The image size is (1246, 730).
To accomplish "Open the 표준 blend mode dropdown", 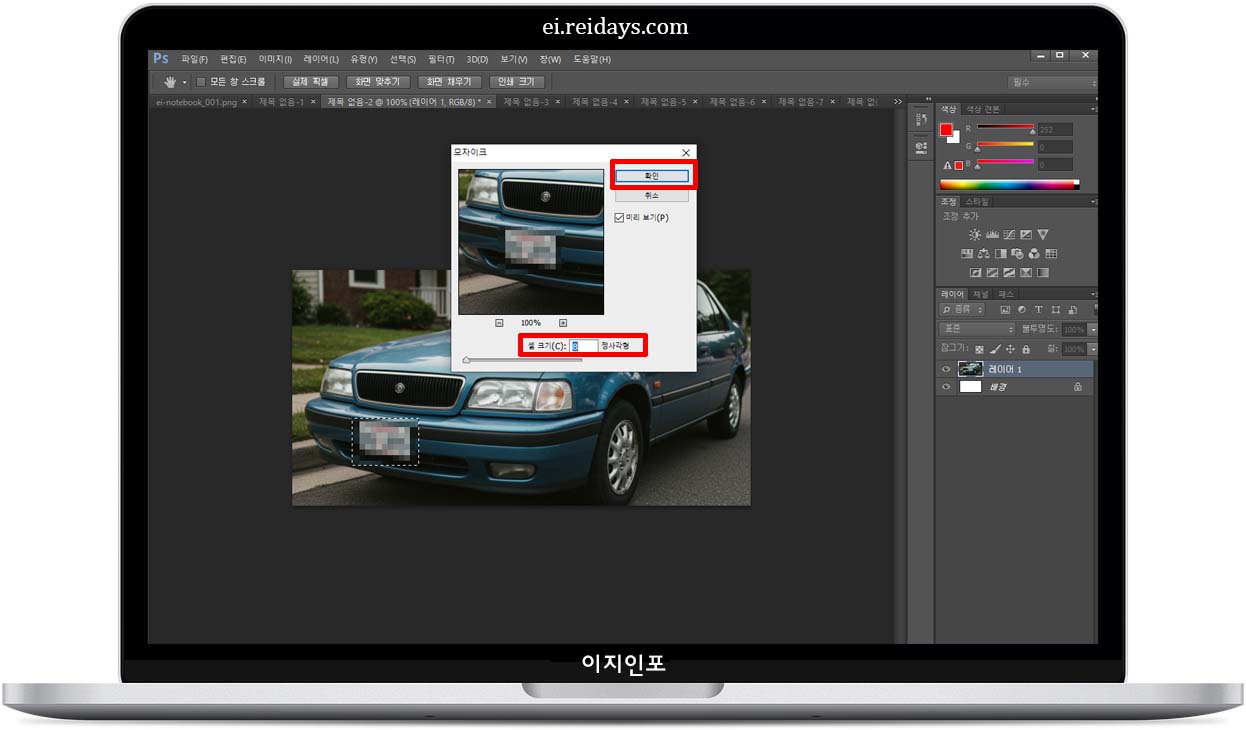I will click(975, 328).
